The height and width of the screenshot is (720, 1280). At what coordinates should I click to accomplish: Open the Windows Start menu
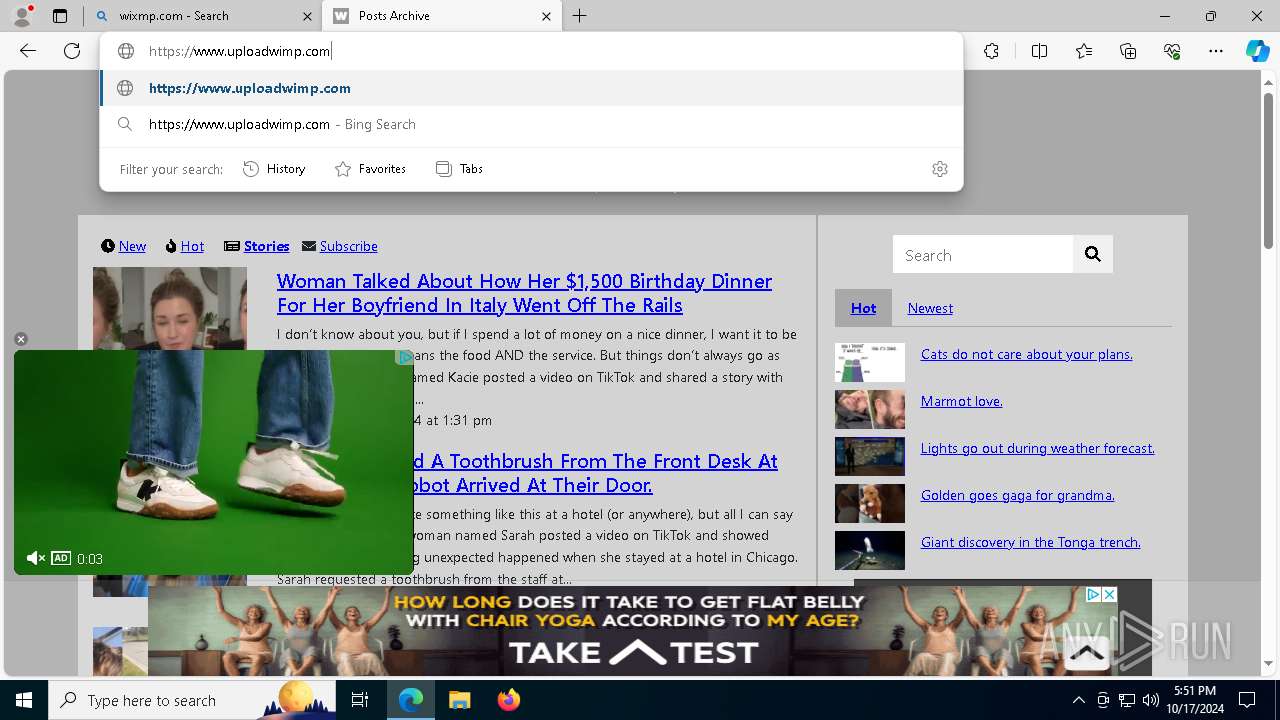coord(24,700)
